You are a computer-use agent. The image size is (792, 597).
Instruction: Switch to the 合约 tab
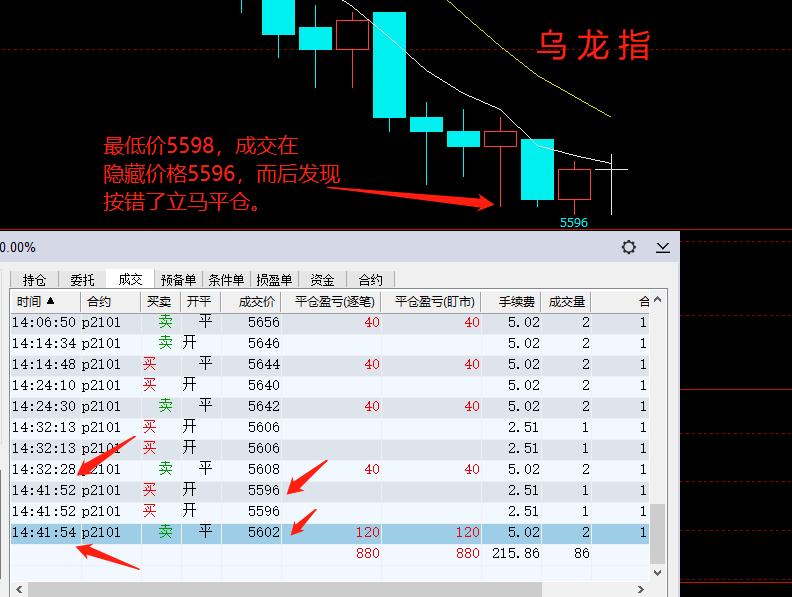pyautogui.click(x=370, y=280)
